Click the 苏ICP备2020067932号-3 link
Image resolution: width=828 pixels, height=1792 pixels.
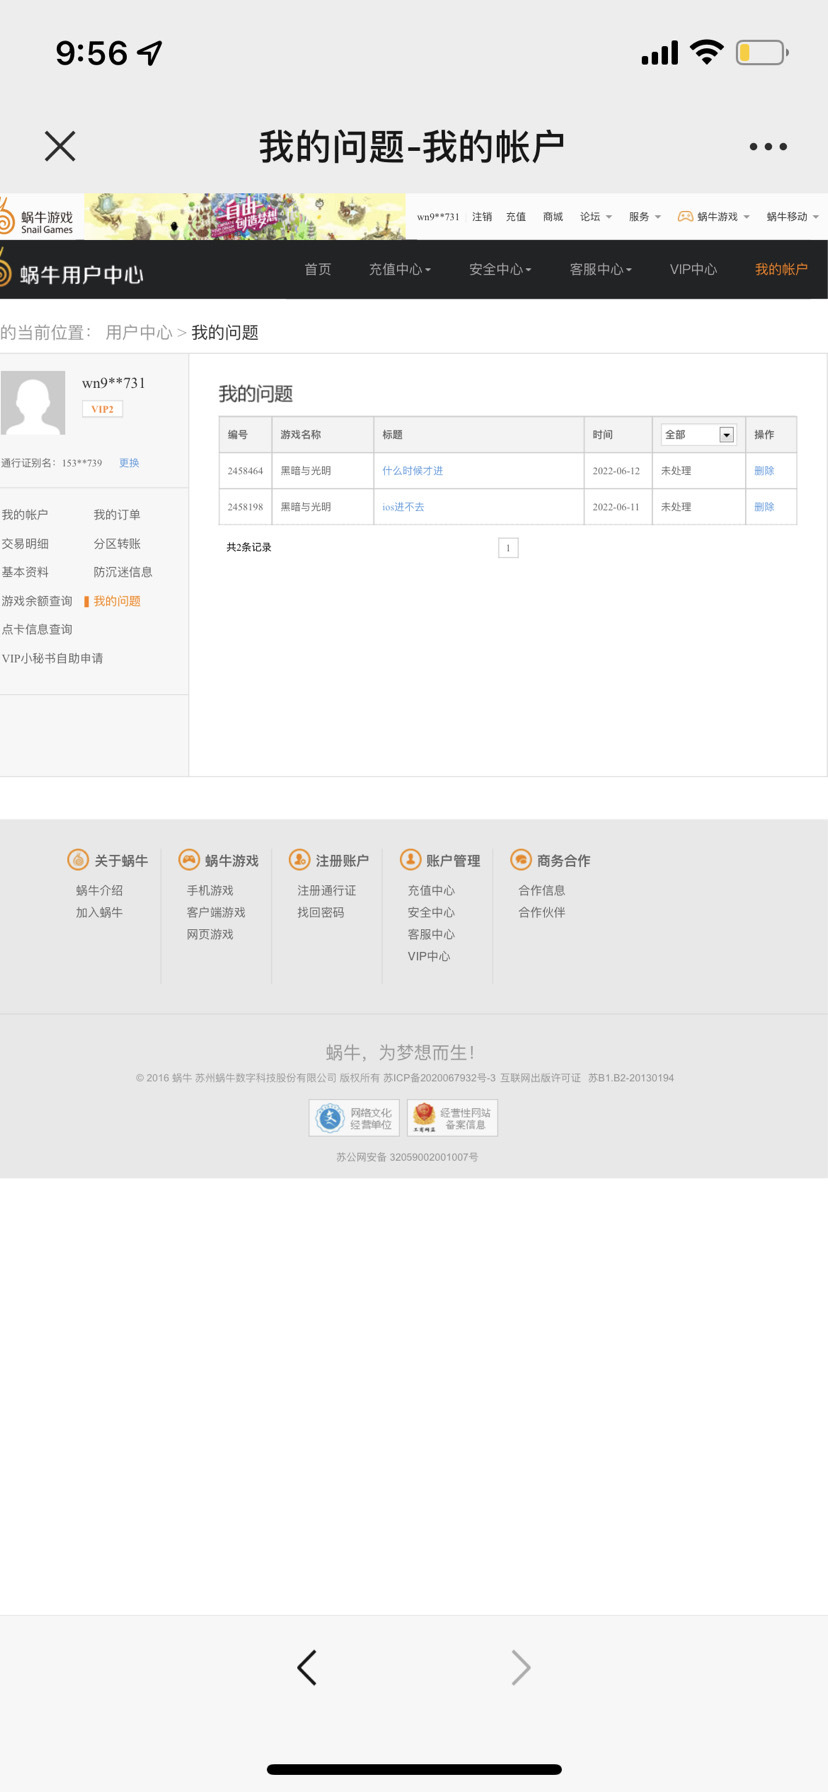440,1078
